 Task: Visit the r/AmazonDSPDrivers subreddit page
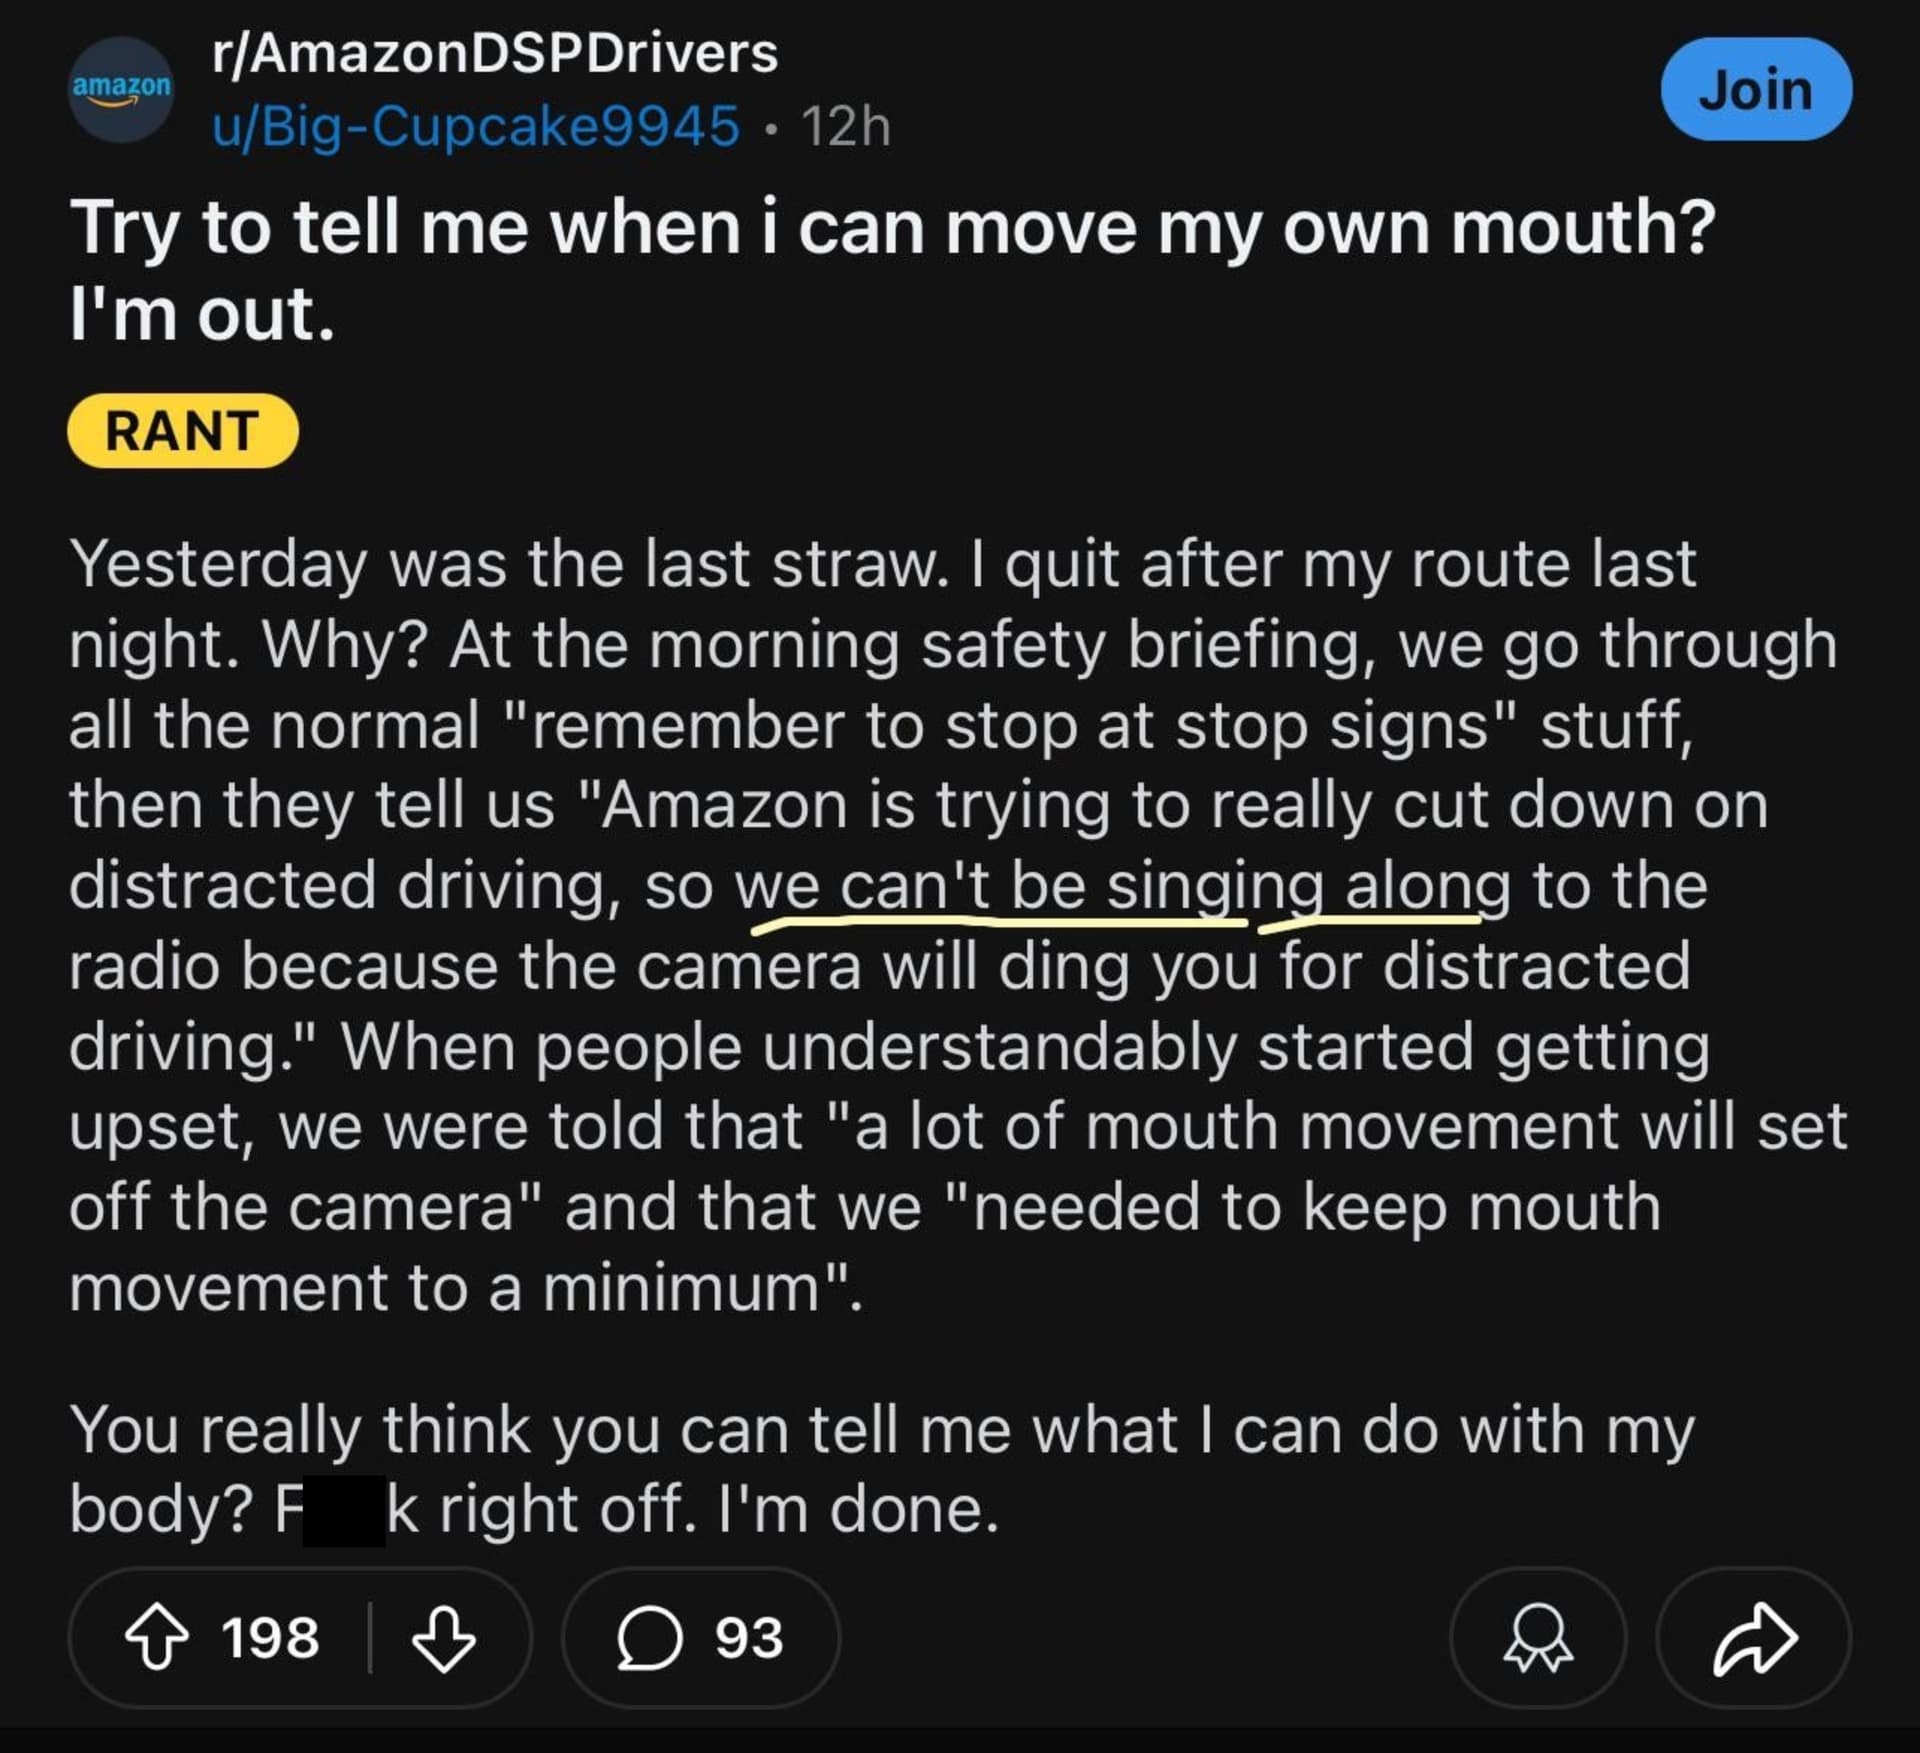[x=494, y=53]
